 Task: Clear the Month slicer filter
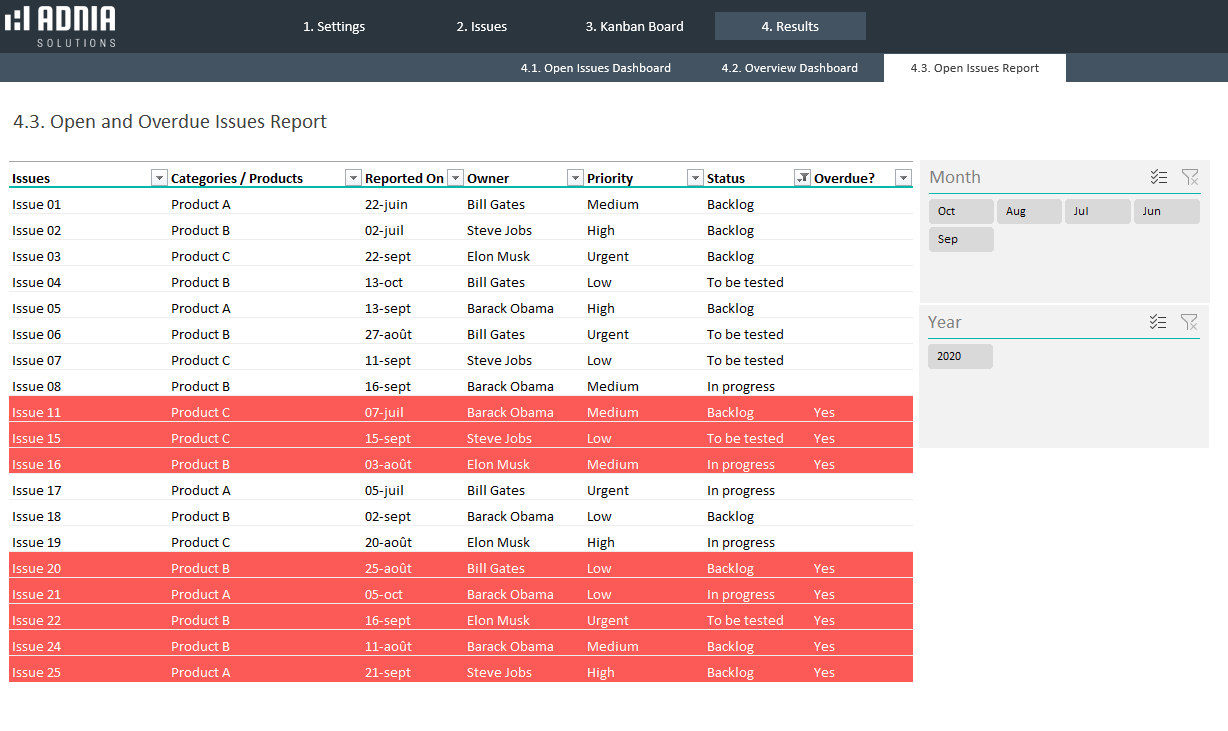click(1190, 177)
